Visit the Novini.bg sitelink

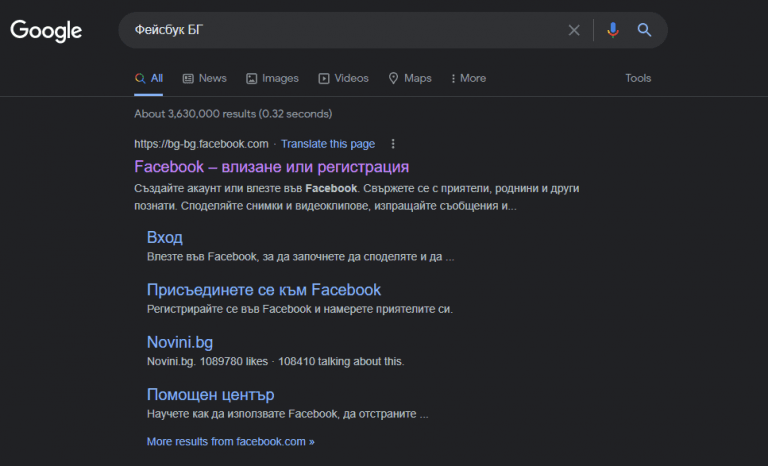coord(180,342)
